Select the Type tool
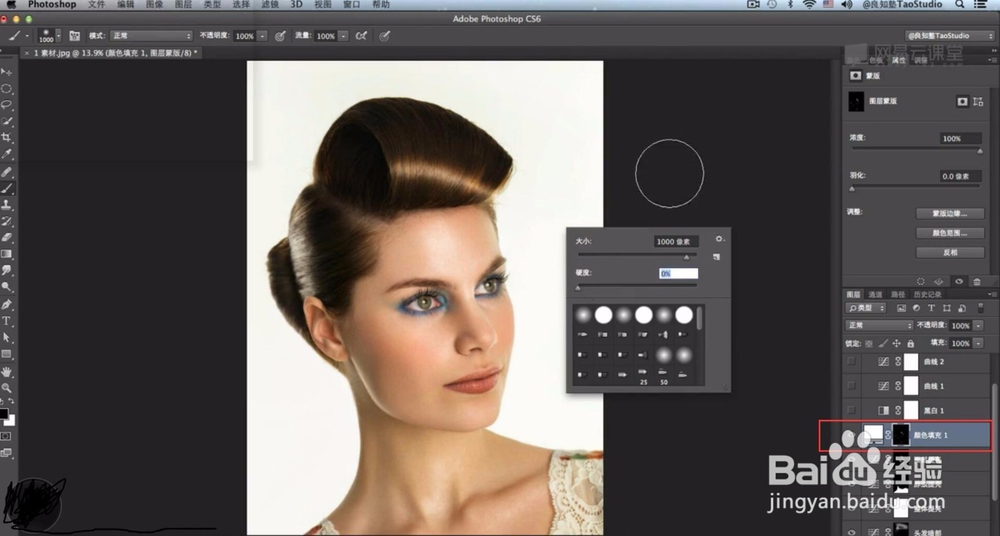1000x536 pixels. [7, 321]
